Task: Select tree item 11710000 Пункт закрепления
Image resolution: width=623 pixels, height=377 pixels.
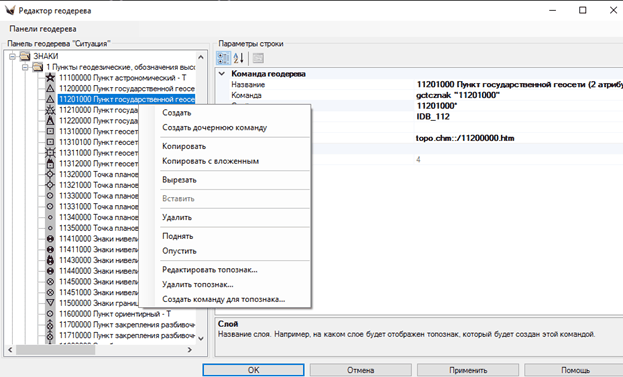Action: 127,335
